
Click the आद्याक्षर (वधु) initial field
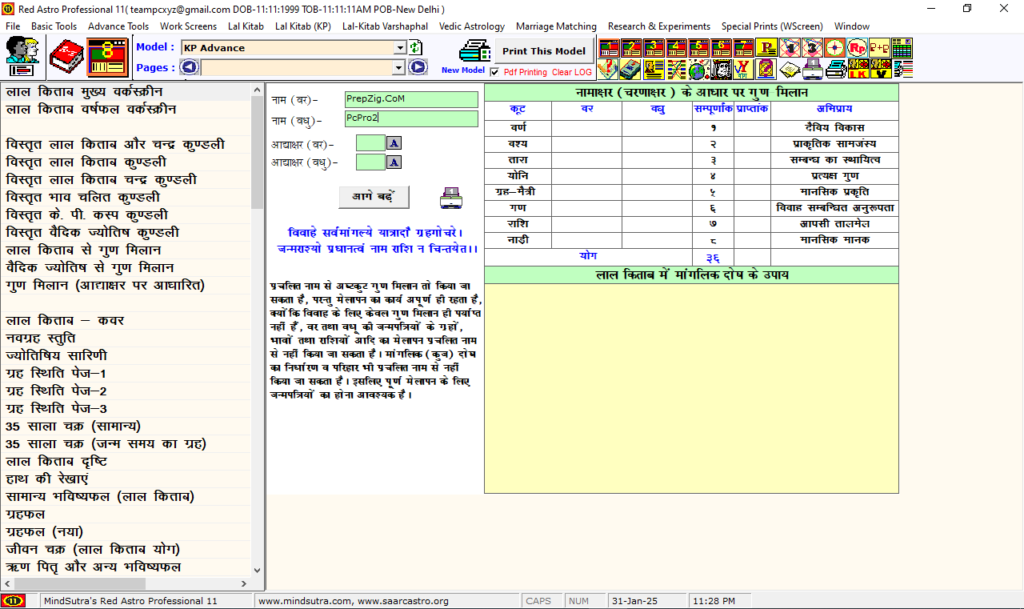[x=370, y=162]
